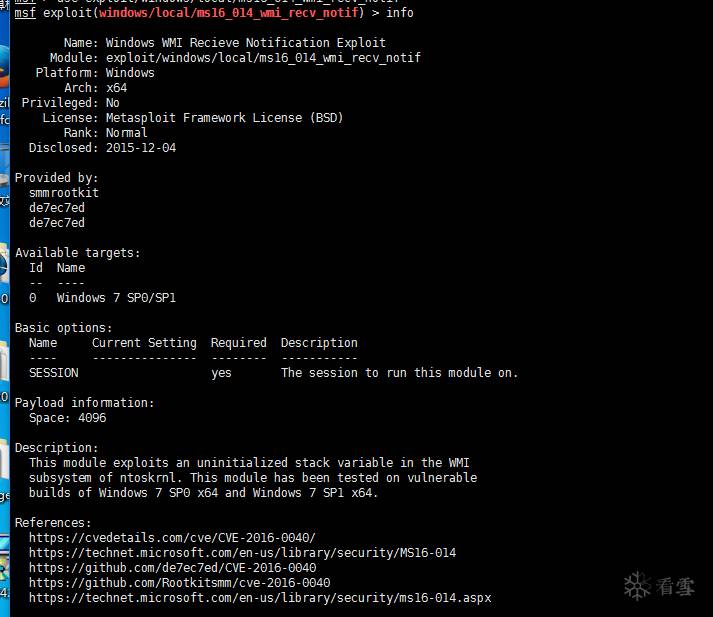Click the yes value under Required

pos(221,373)
